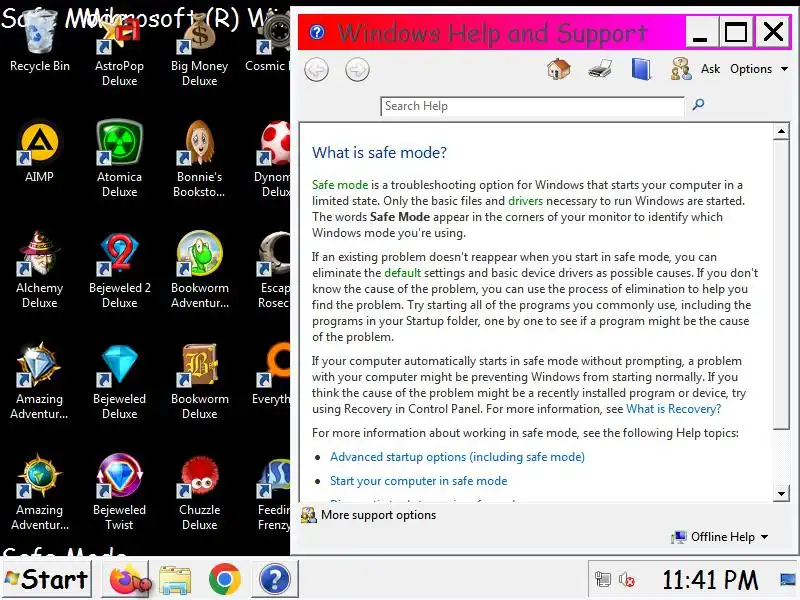Open Help and Support home page
The height and width of the screenshot is (600, 800).
point(558,69)
